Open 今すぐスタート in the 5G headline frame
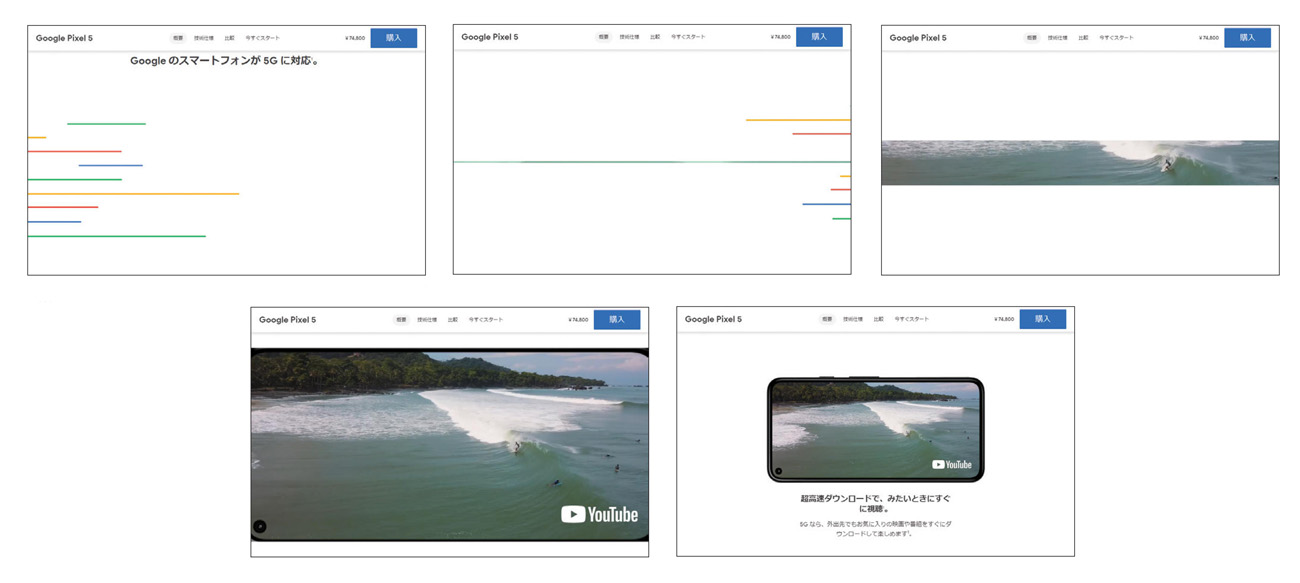This screenshot has height=583, width=1300. (x=263, y=38)
